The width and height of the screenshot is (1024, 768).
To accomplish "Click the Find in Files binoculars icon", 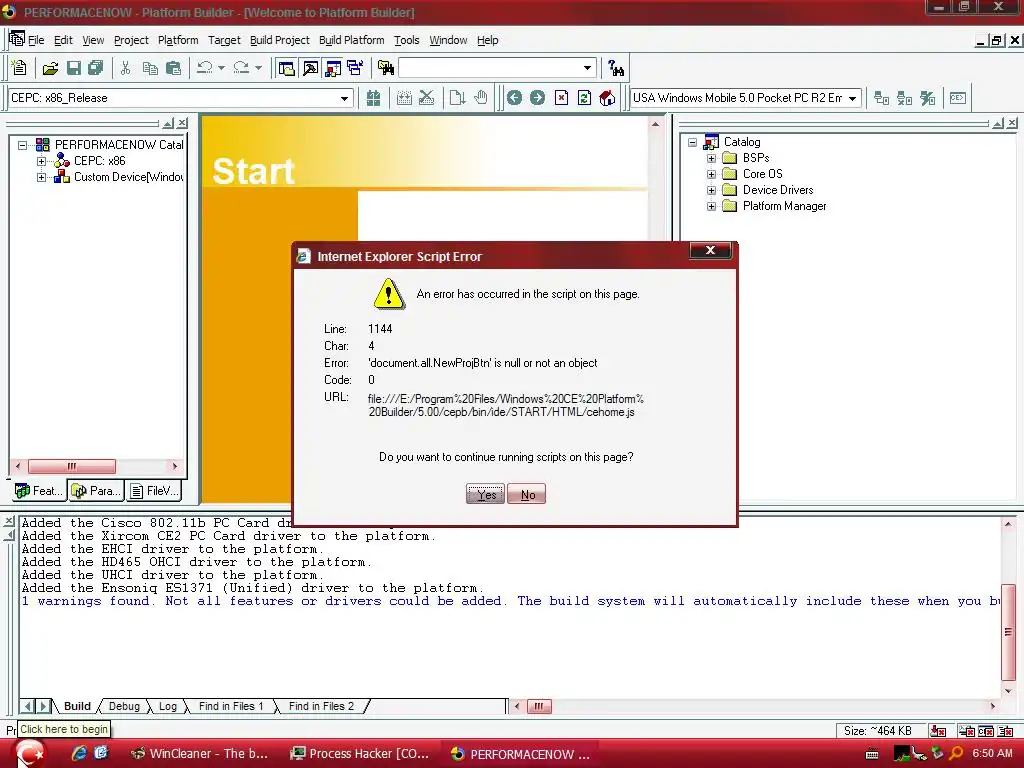I will tap(385, 68).
